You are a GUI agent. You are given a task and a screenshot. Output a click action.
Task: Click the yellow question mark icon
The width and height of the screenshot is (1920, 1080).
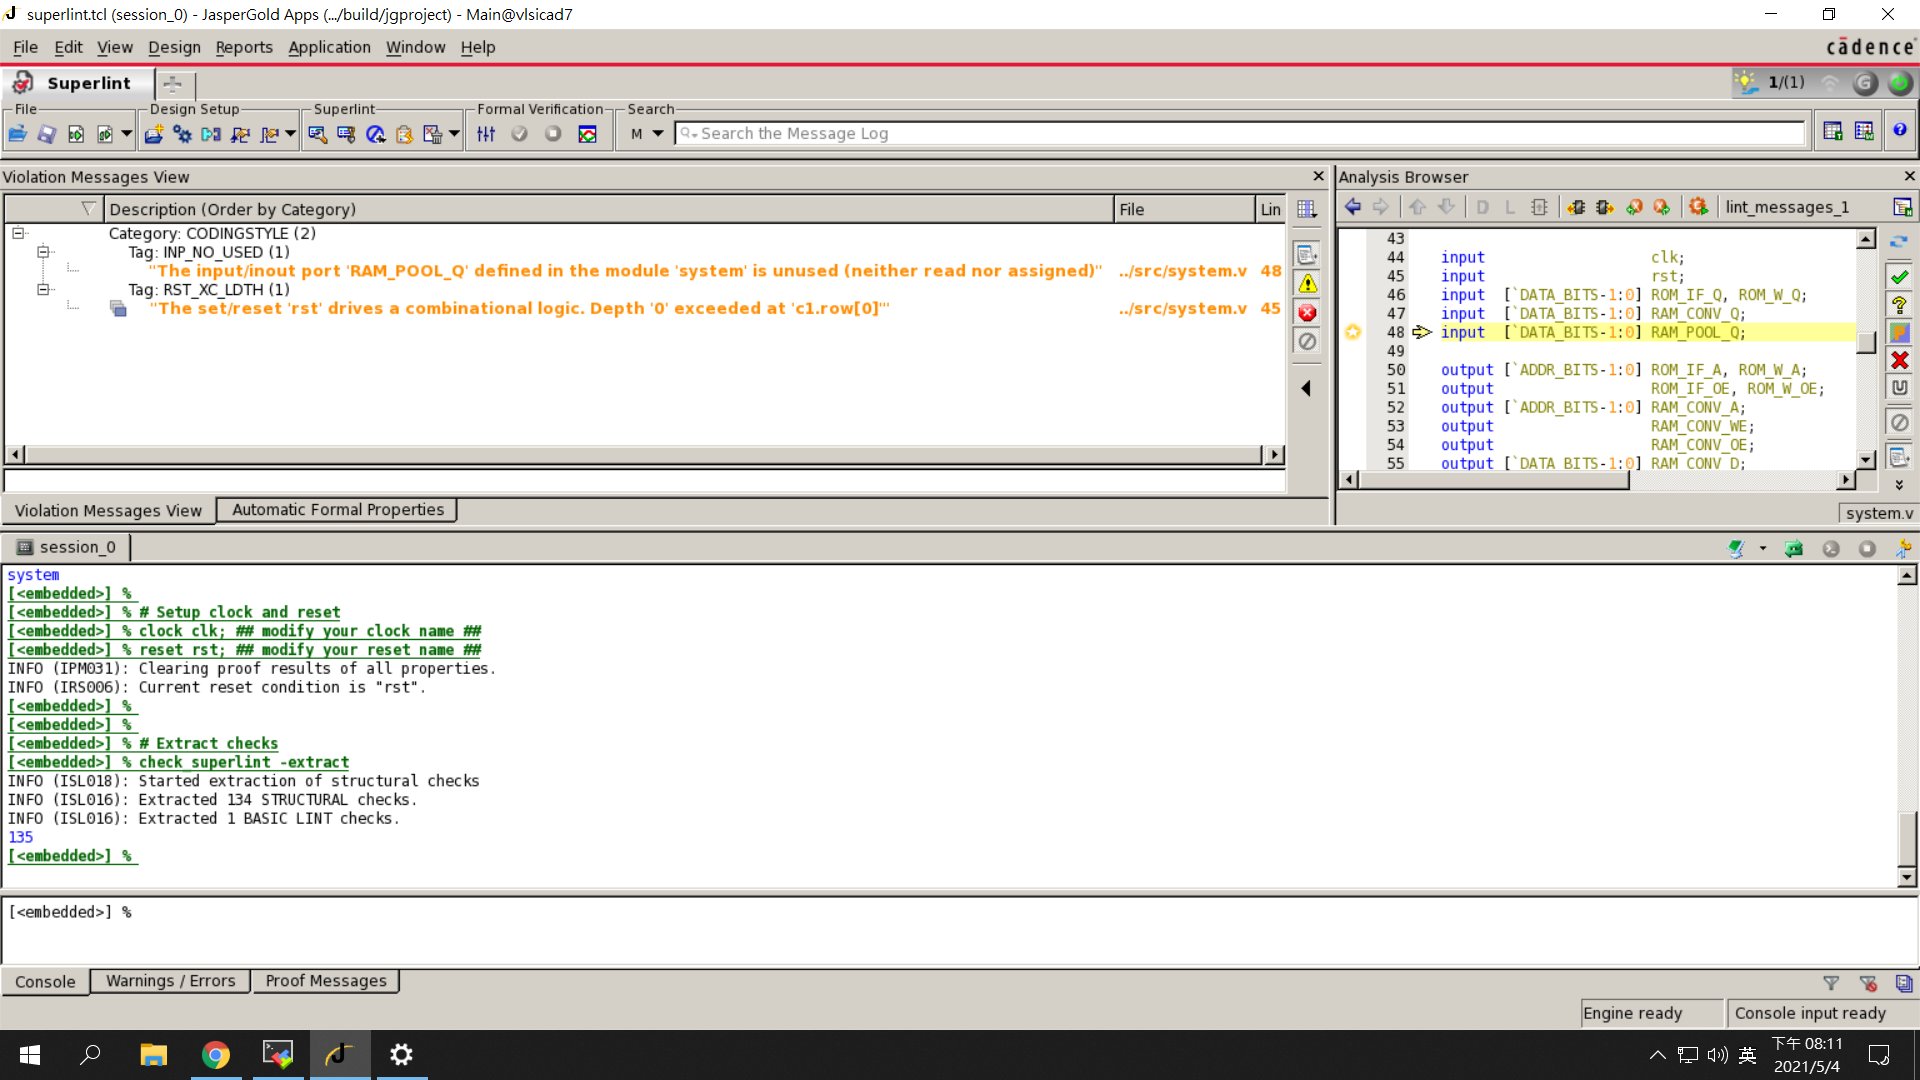(1899, 305)
